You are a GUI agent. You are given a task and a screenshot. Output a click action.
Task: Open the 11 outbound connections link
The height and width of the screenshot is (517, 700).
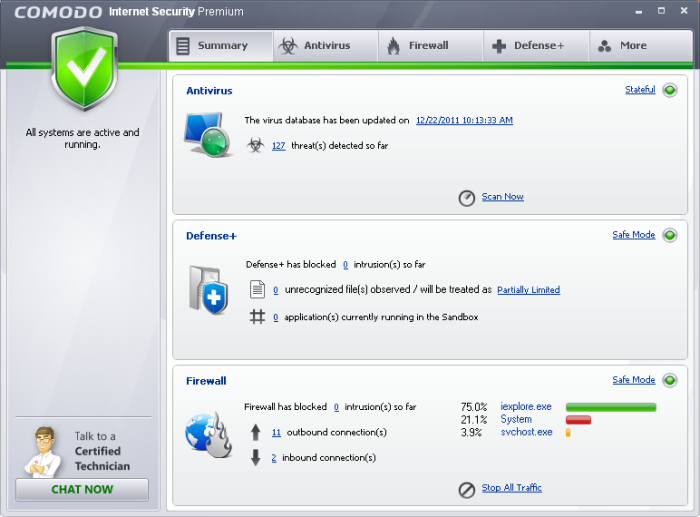pyautogui.click(x=276, y=433)
